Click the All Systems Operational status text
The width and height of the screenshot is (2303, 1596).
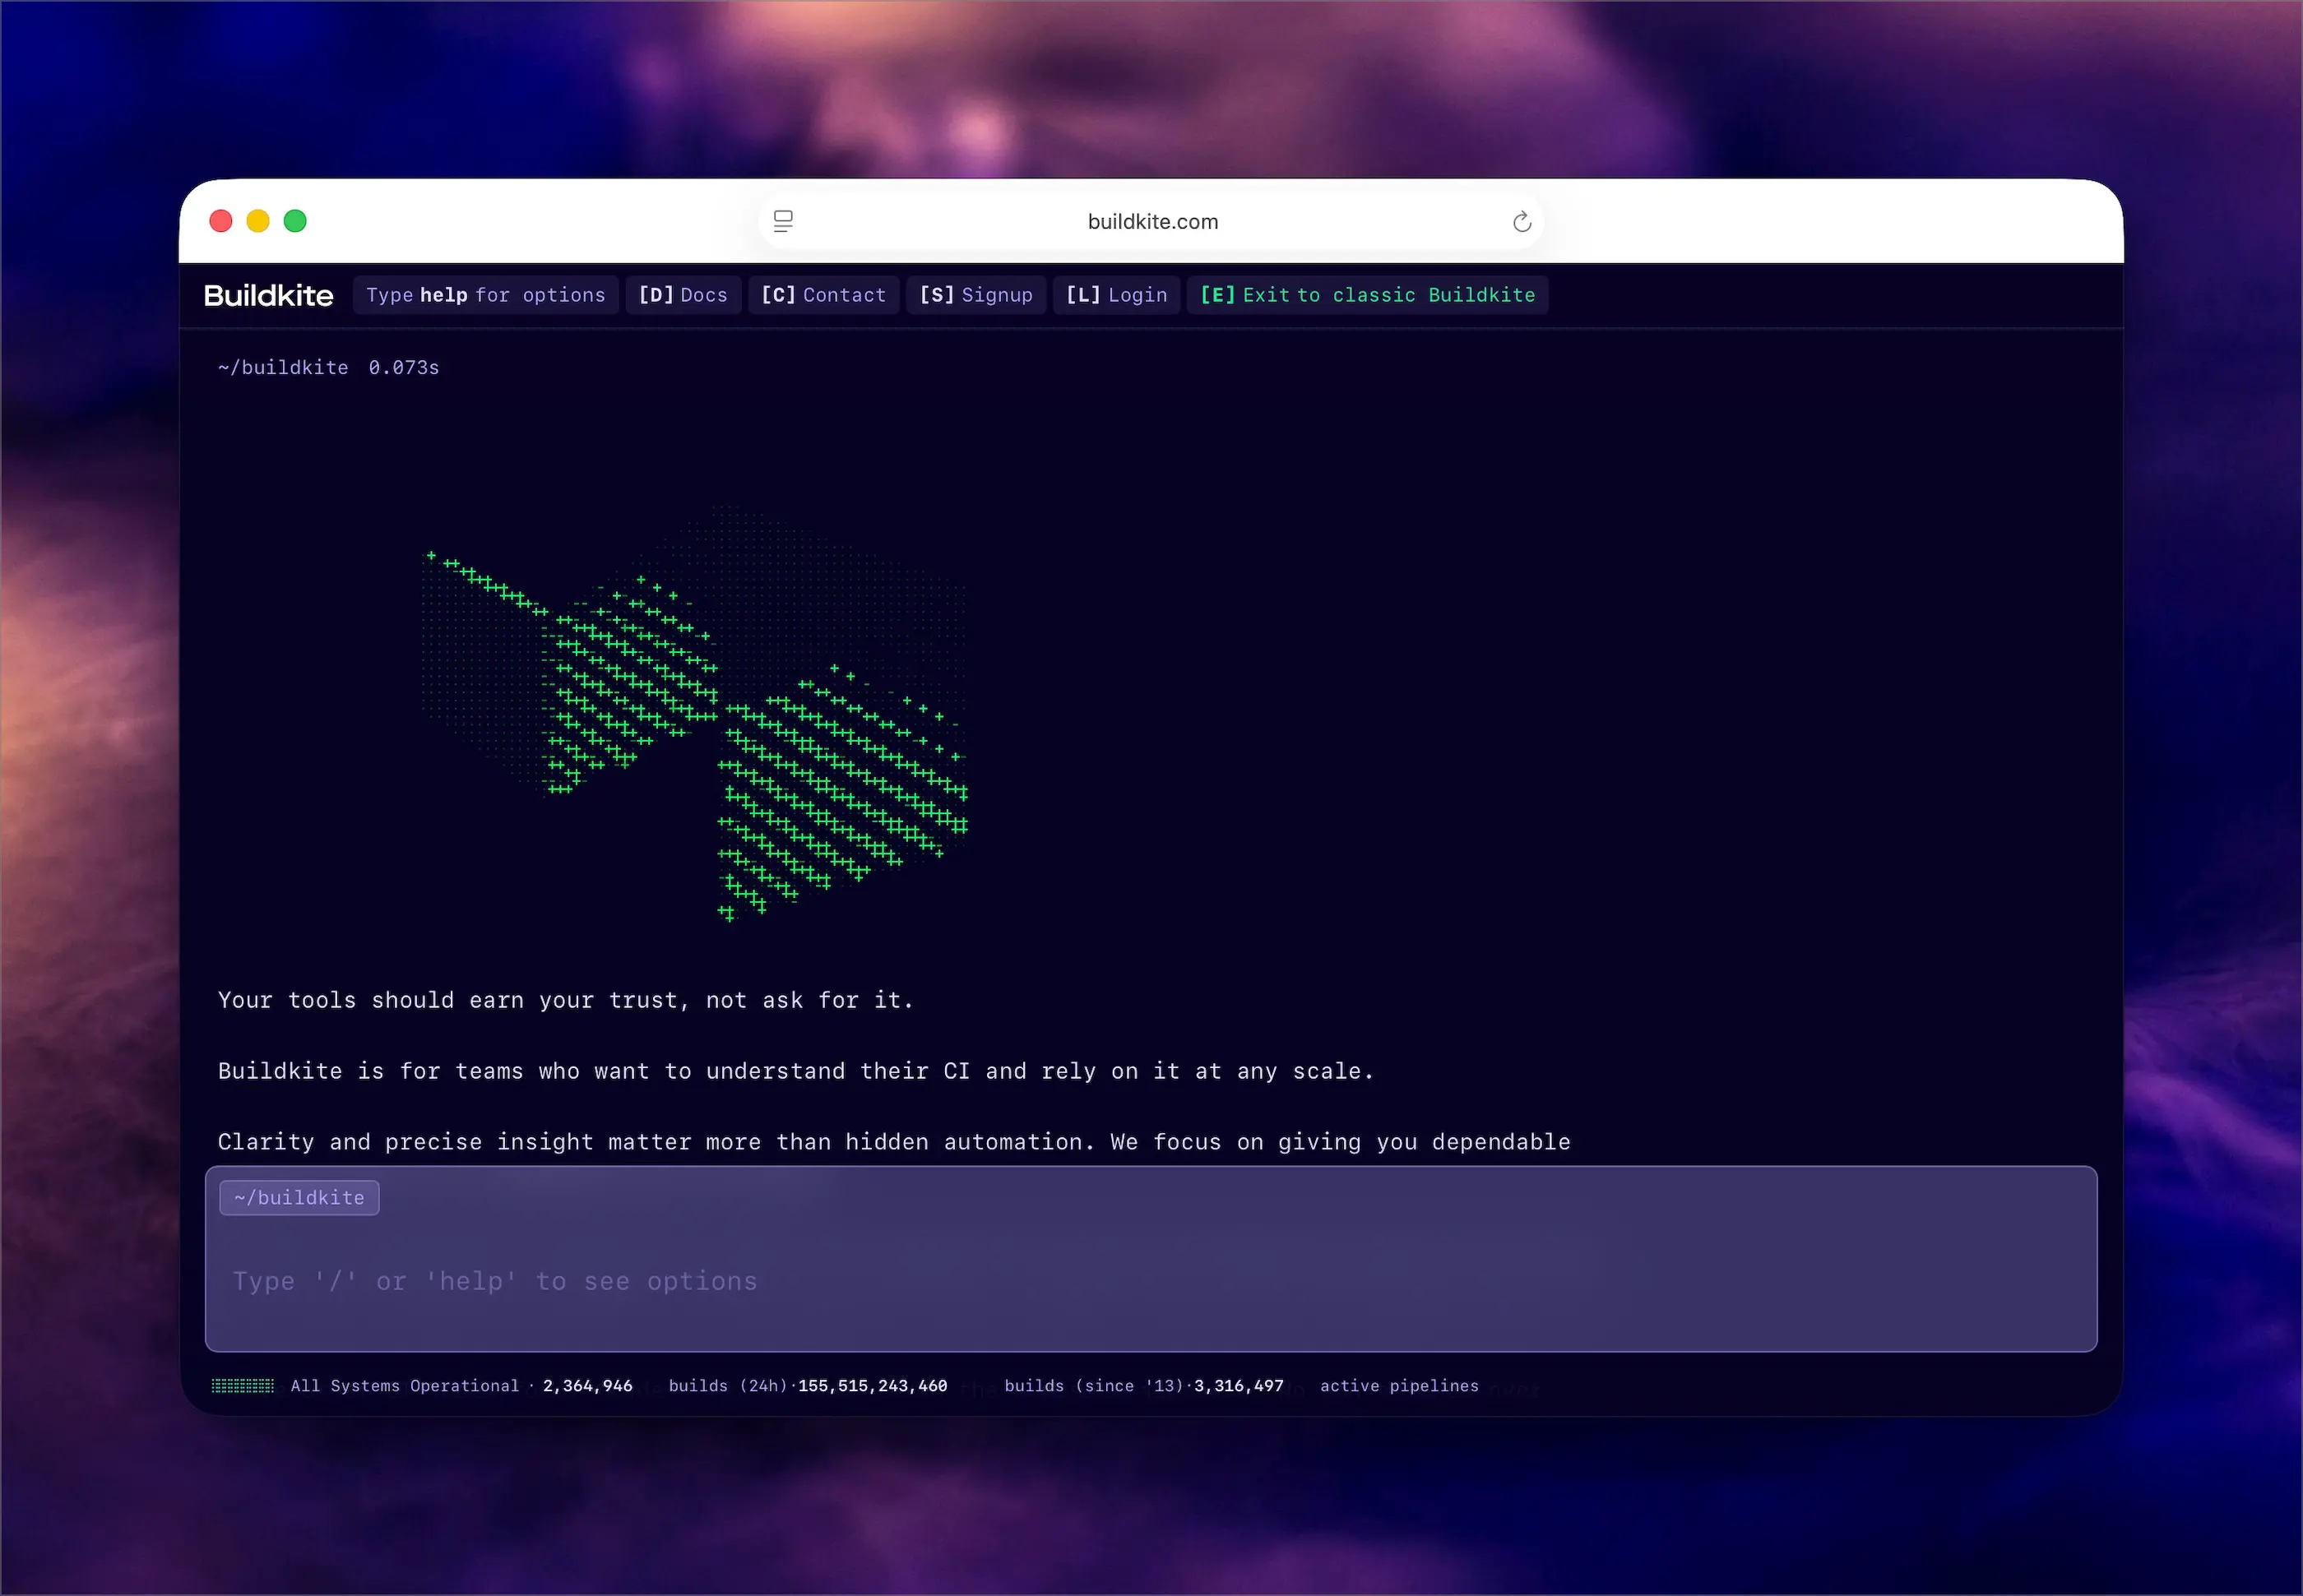pos(404,1385)
